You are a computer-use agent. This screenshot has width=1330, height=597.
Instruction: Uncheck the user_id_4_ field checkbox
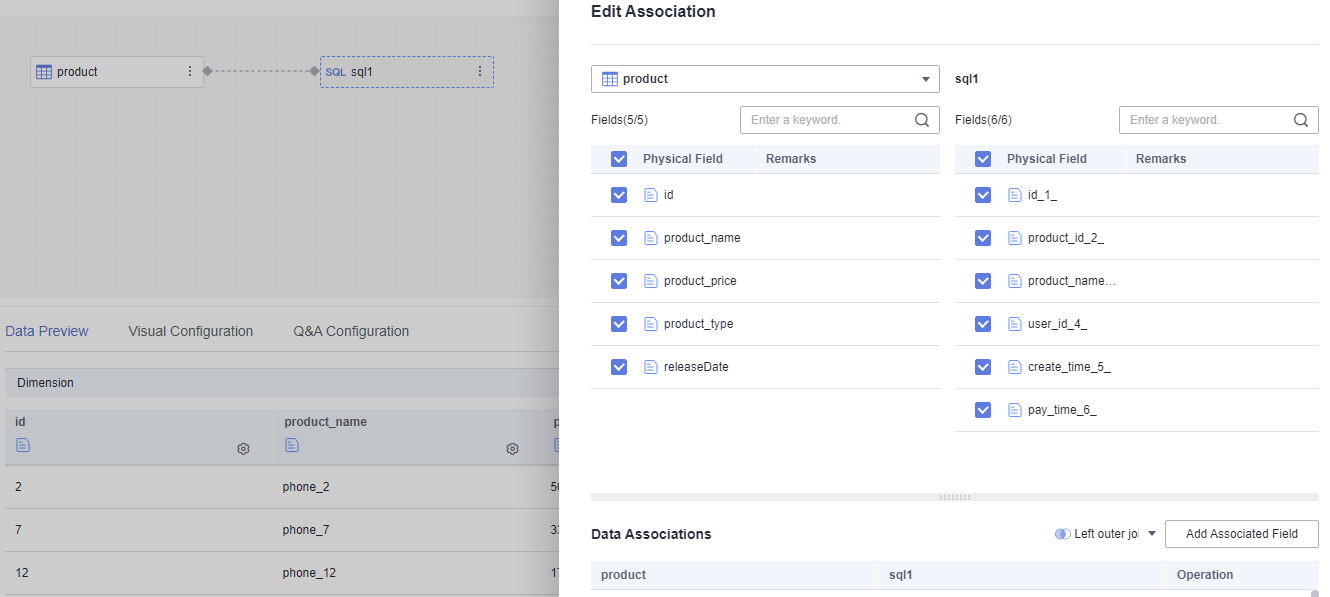pos(983,324)
